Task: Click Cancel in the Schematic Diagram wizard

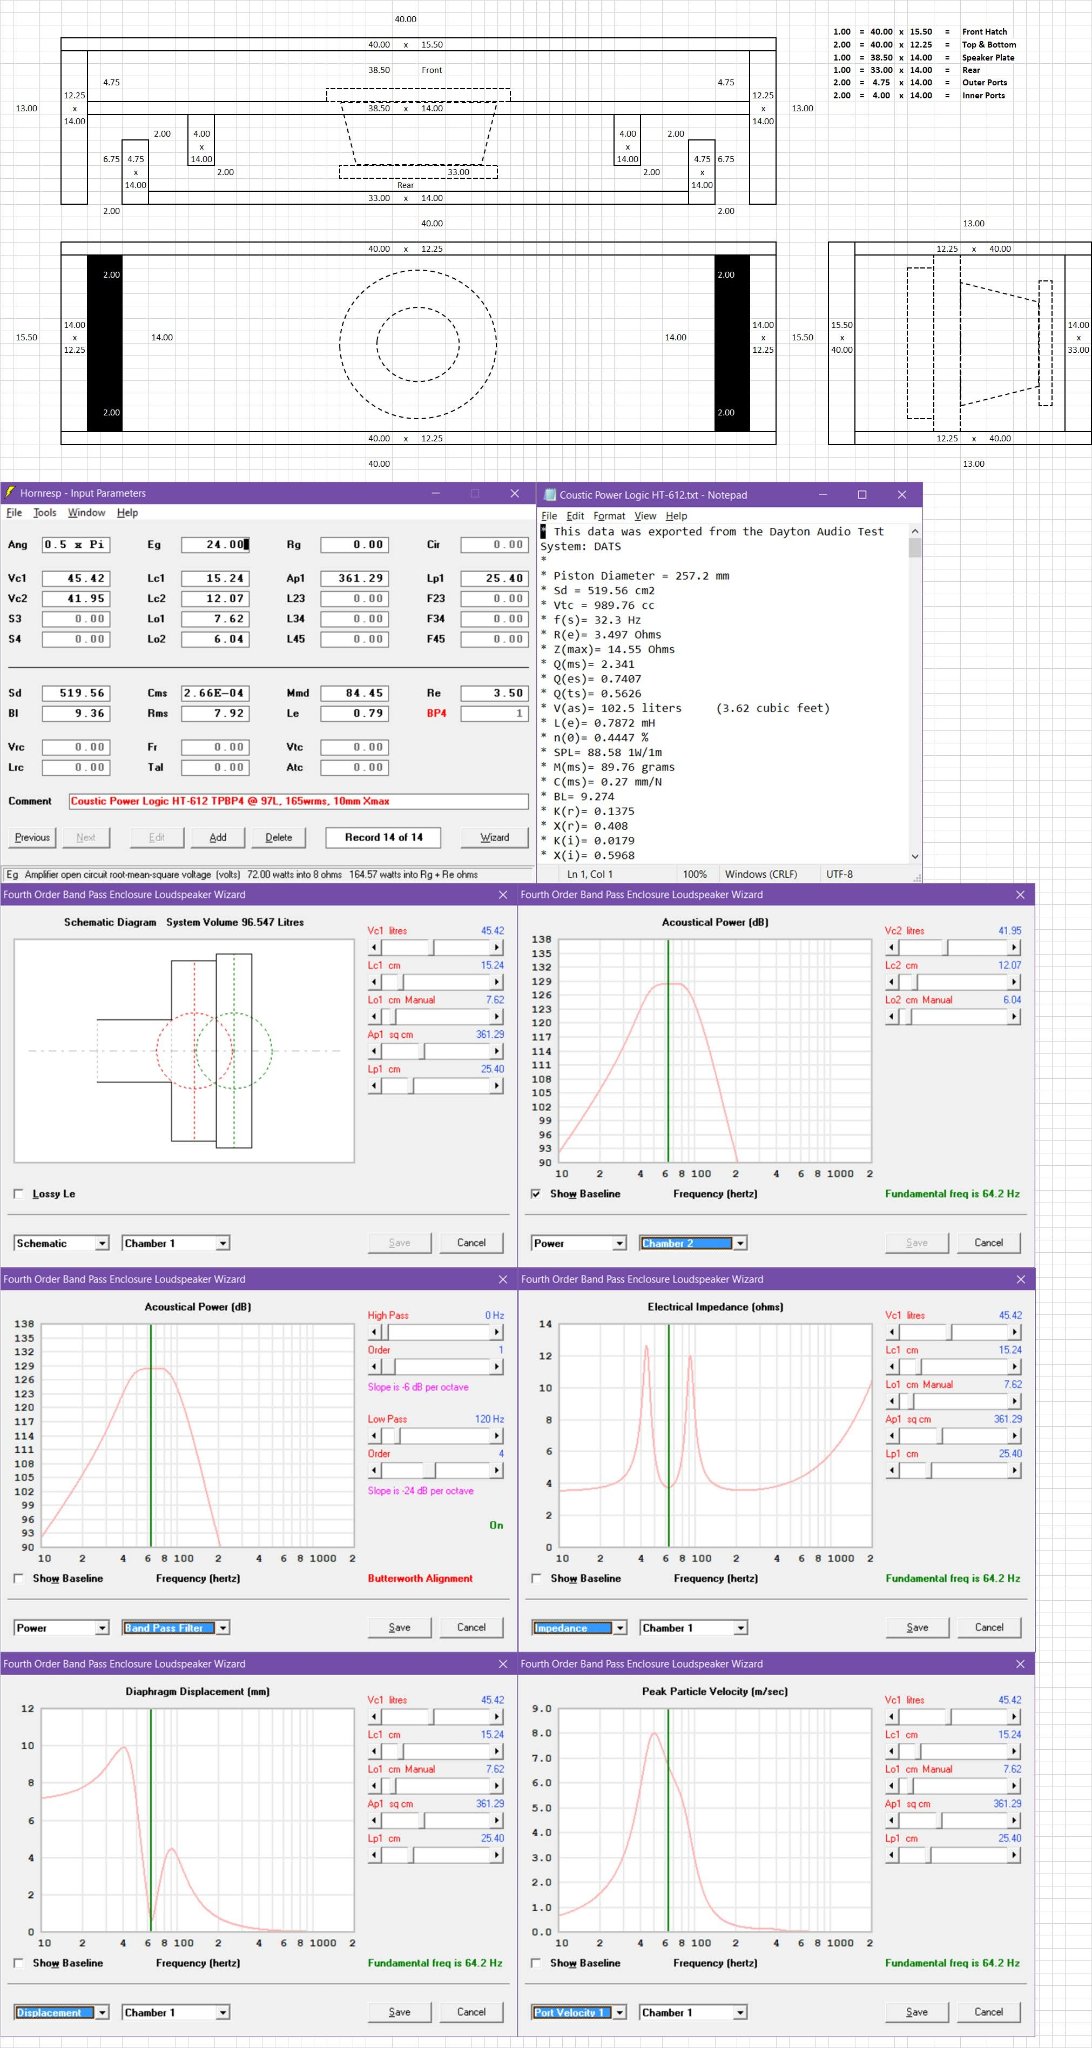Action: pos(471,1243)
